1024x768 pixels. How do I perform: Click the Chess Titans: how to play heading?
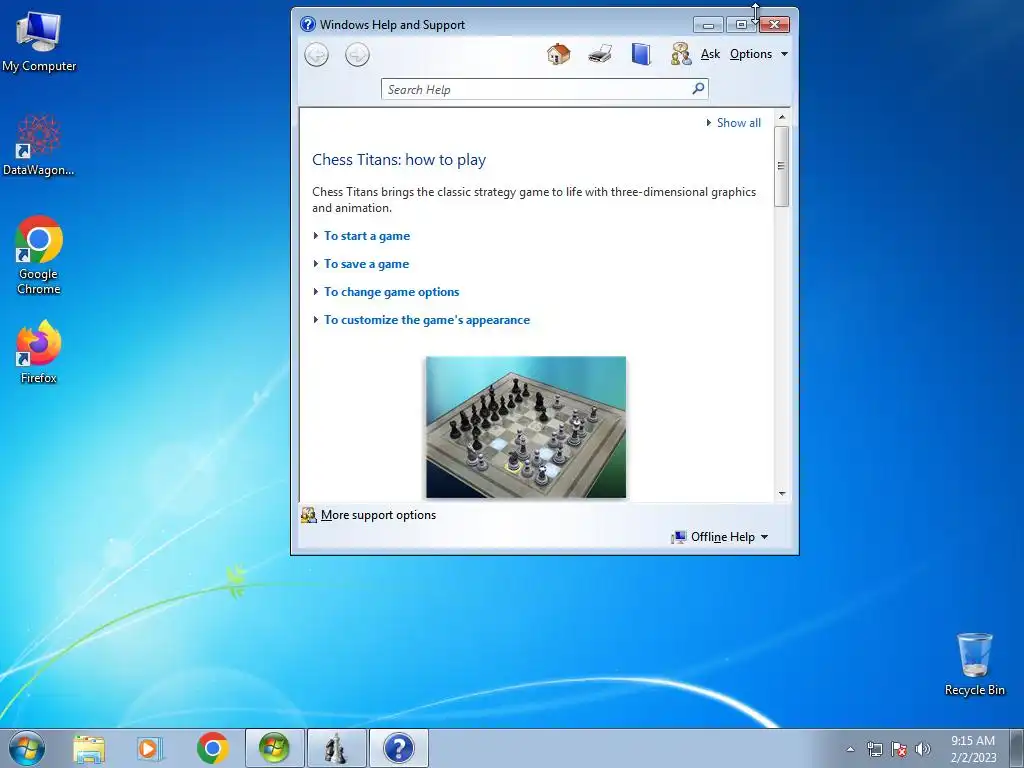point(399,160)
